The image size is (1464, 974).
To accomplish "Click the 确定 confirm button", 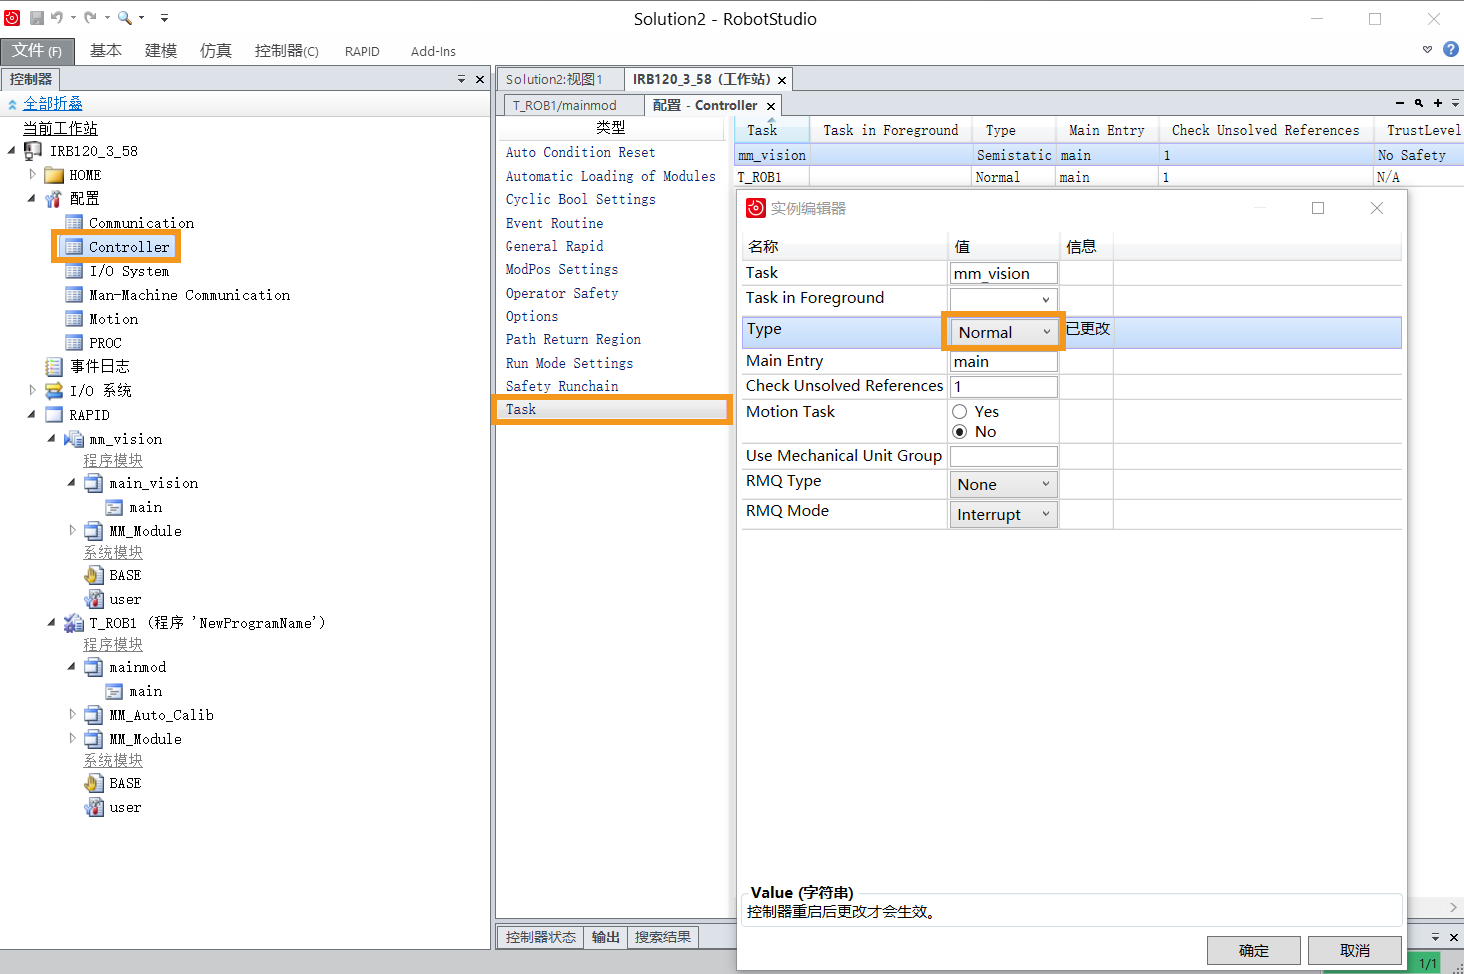I will coord(1253,950).
